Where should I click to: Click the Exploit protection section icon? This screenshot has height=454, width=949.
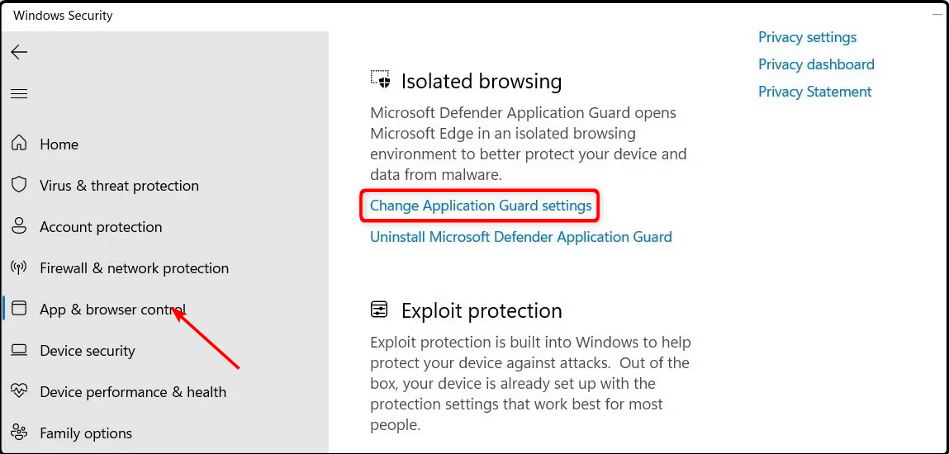click(380, 310)
